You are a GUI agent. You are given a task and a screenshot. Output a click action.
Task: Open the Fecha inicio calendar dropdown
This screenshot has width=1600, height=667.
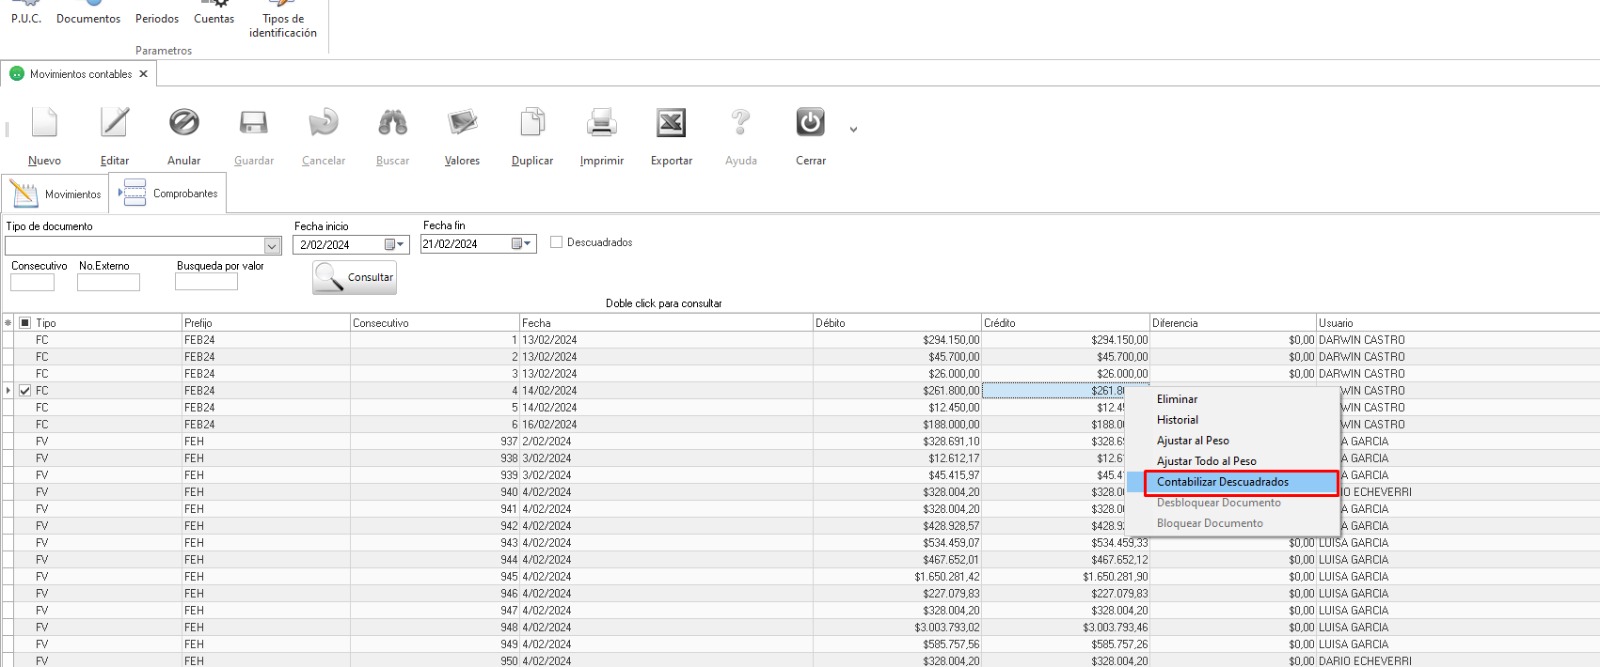coord(395,245)
